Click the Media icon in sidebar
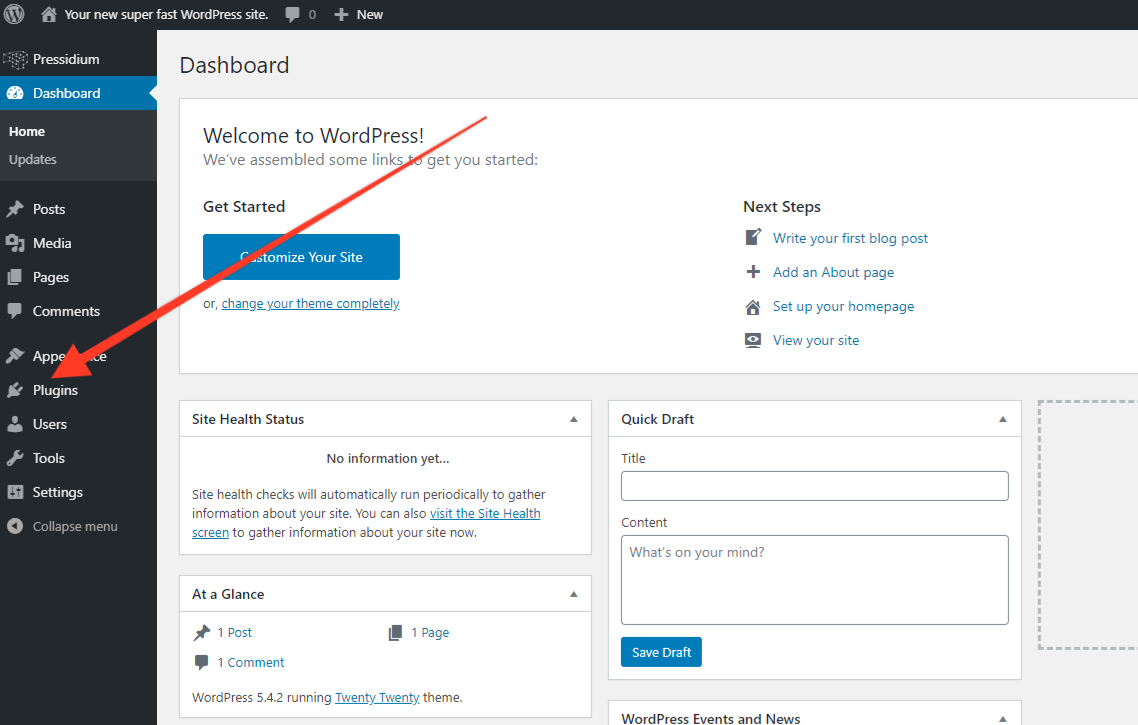This screenshot has height=725, width=1138. 15,243
